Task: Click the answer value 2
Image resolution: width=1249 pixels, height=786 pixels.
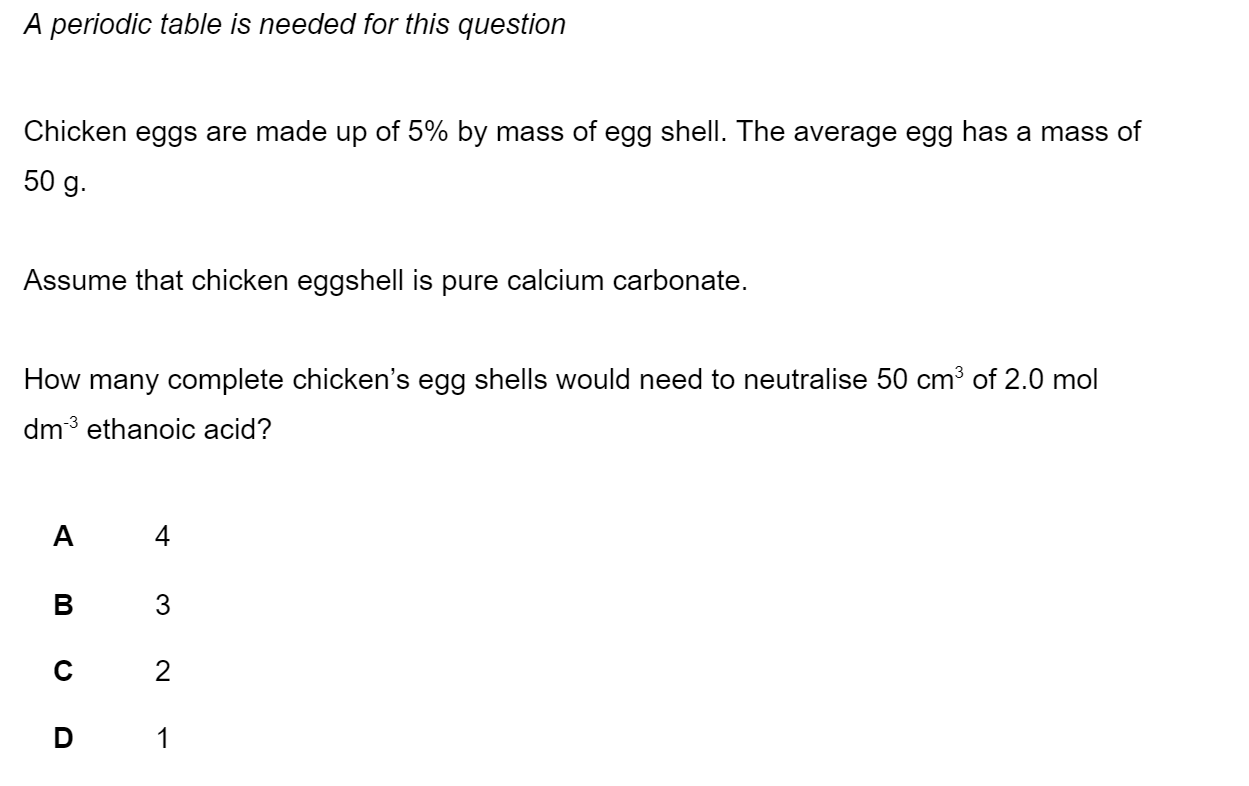Action: (163, 672)
